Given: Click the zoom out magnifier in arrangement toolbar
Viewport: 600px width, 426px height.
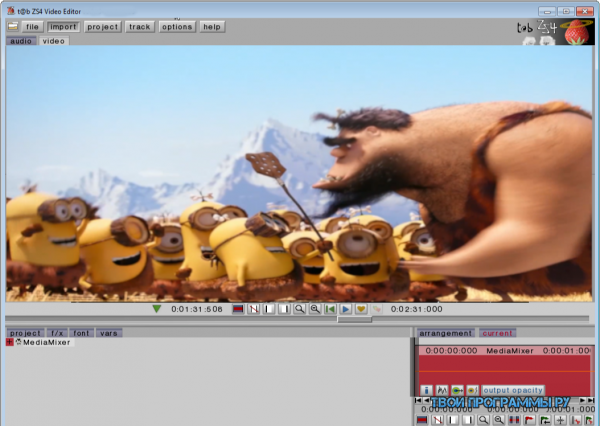Looking at the screenshot, I should coord(483,420).
